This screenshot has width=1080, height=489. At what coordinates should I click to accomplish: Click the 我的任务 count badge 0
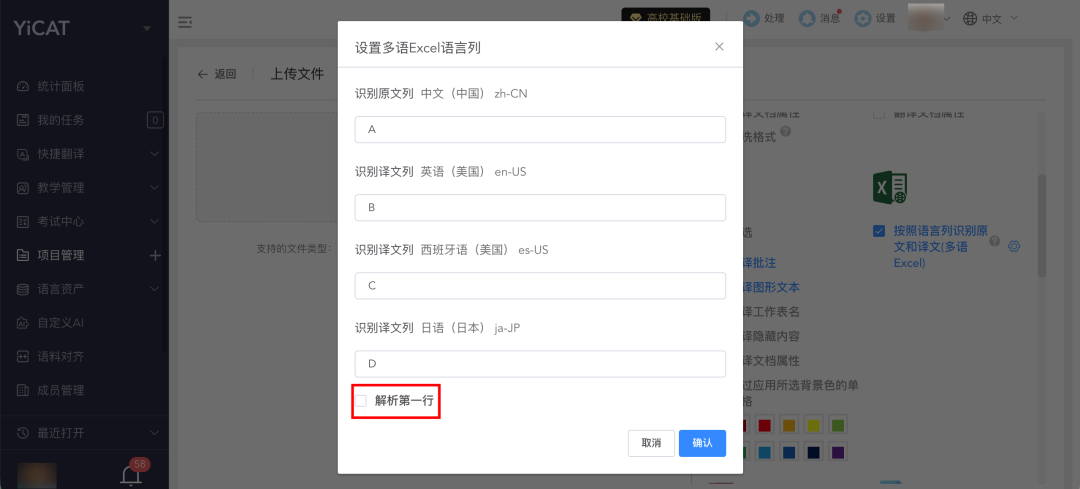[x=155, y=121]
